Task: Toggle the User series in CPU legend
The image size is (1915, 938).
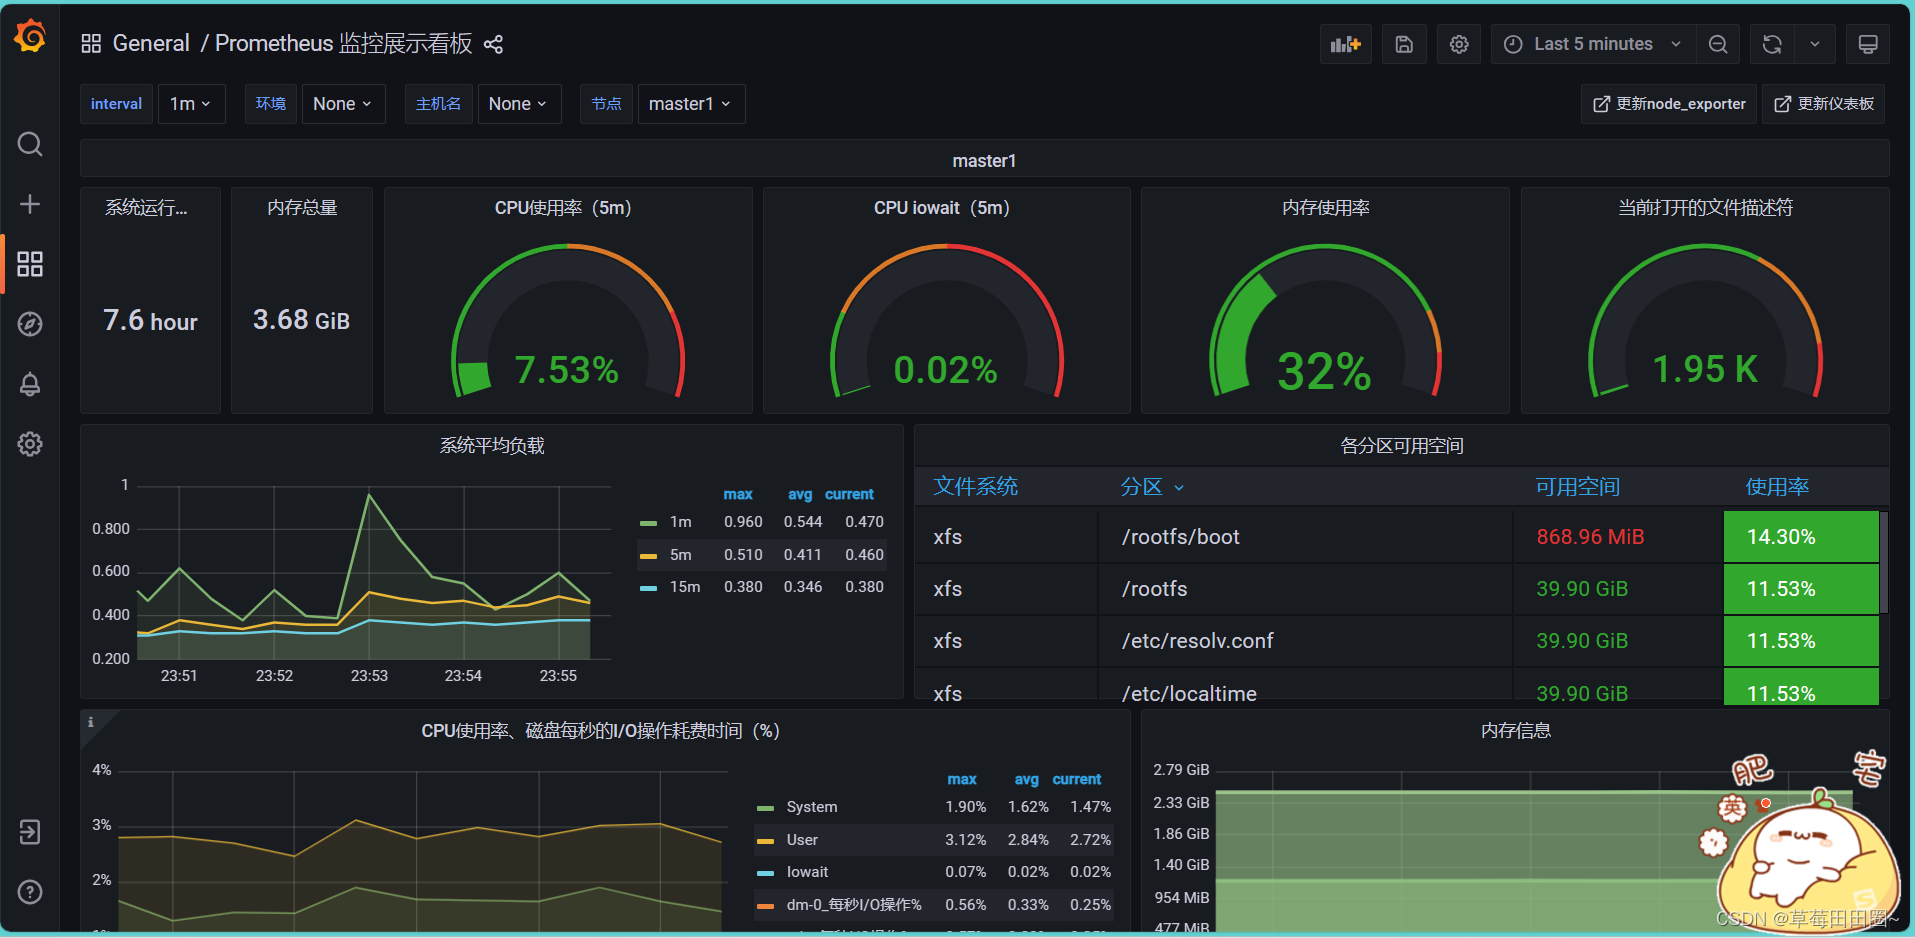Action: pyautogui.click(x=802, y=840)
